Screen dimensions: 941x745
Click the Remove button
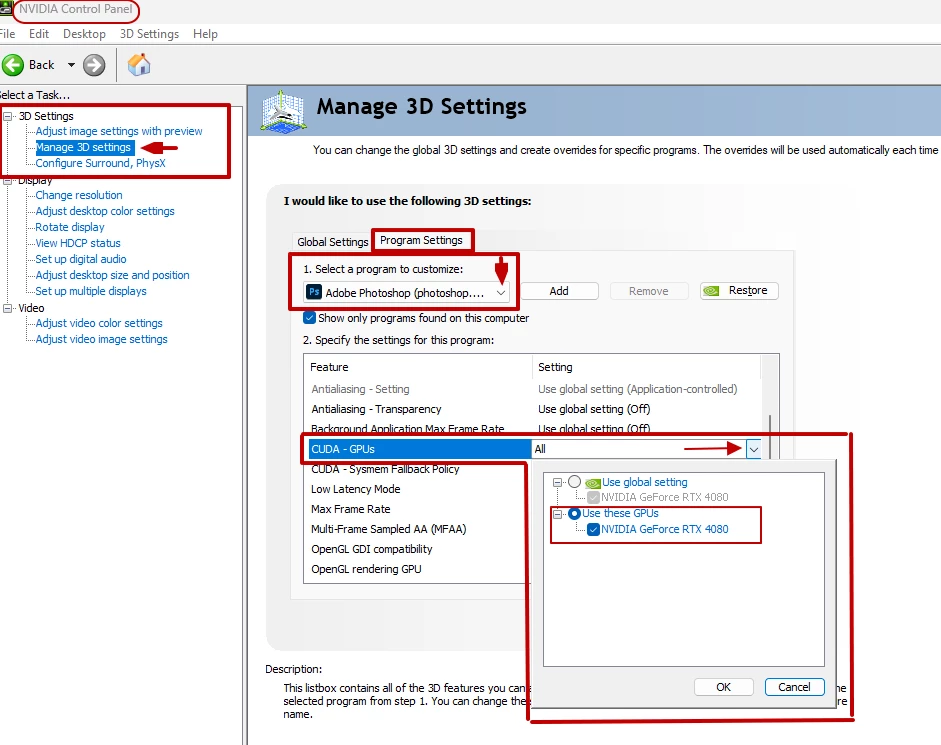coord(649,291)
